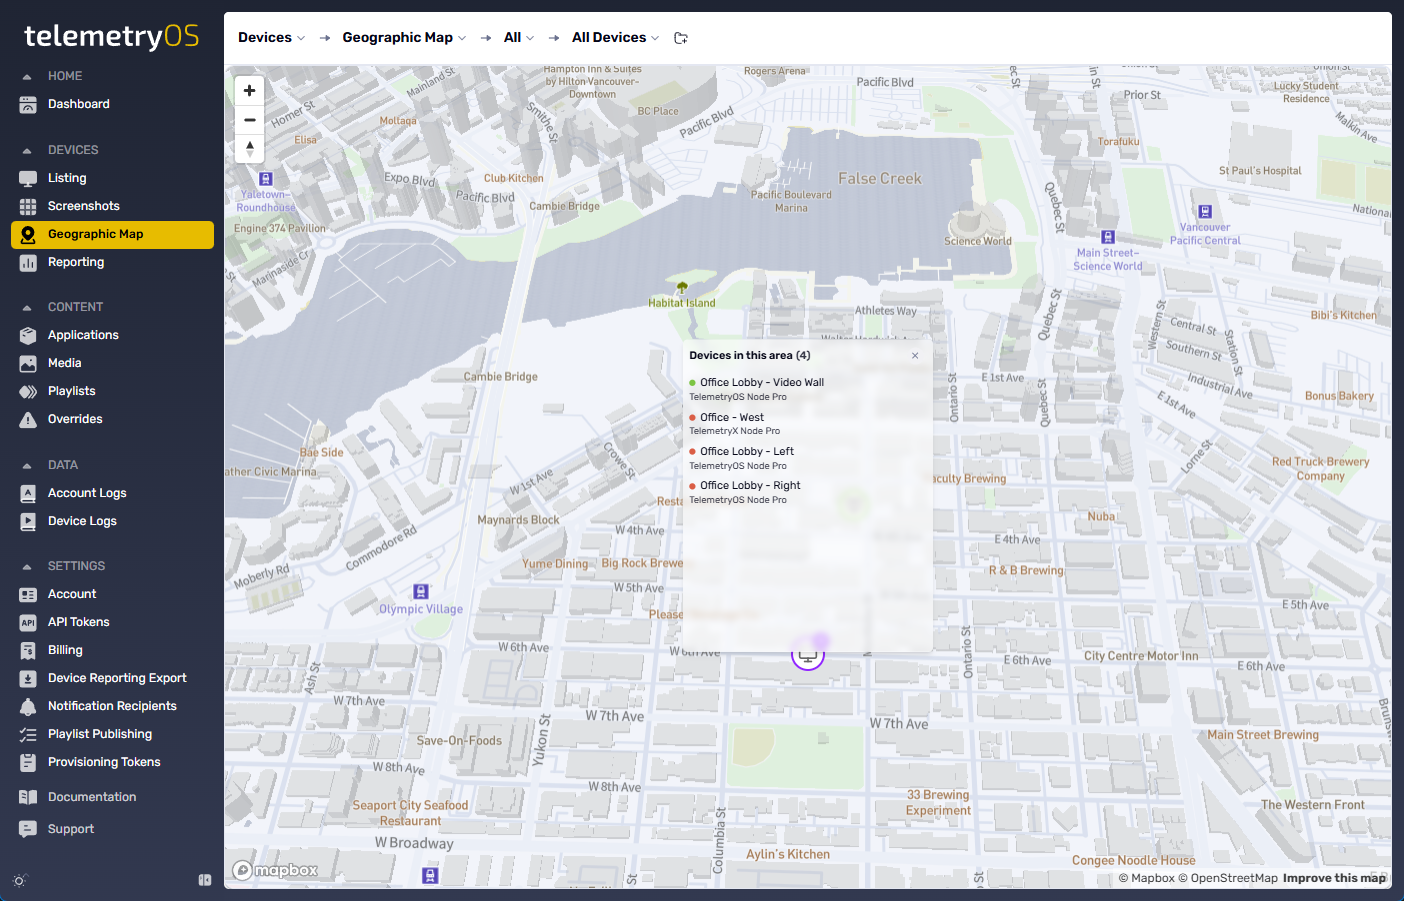1404x901 pixels.
Task: Collapse the SETTINGS section
Action: (x=27, y=567)
